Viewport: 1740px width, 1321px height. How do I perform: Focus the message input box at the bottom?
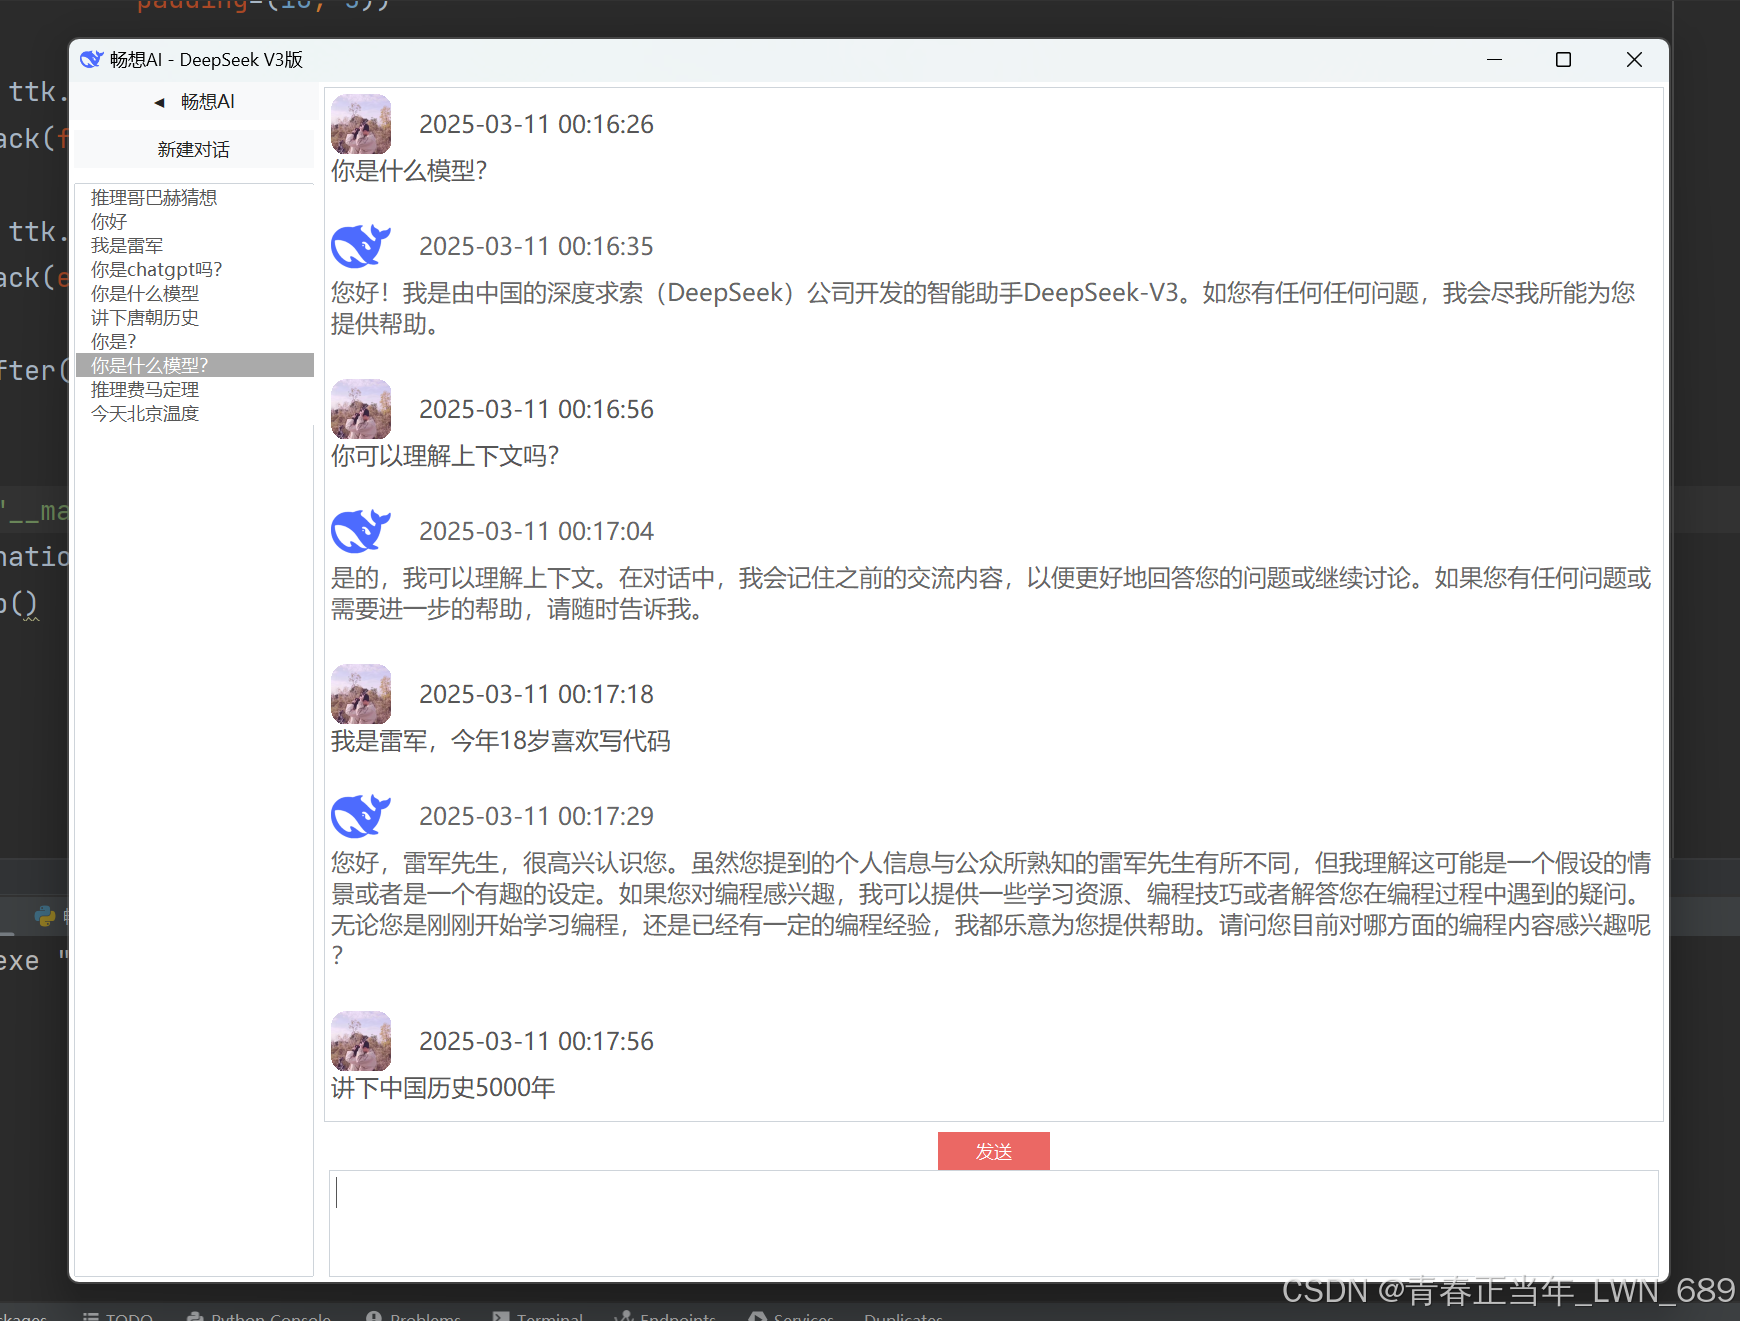(994, 1223)
